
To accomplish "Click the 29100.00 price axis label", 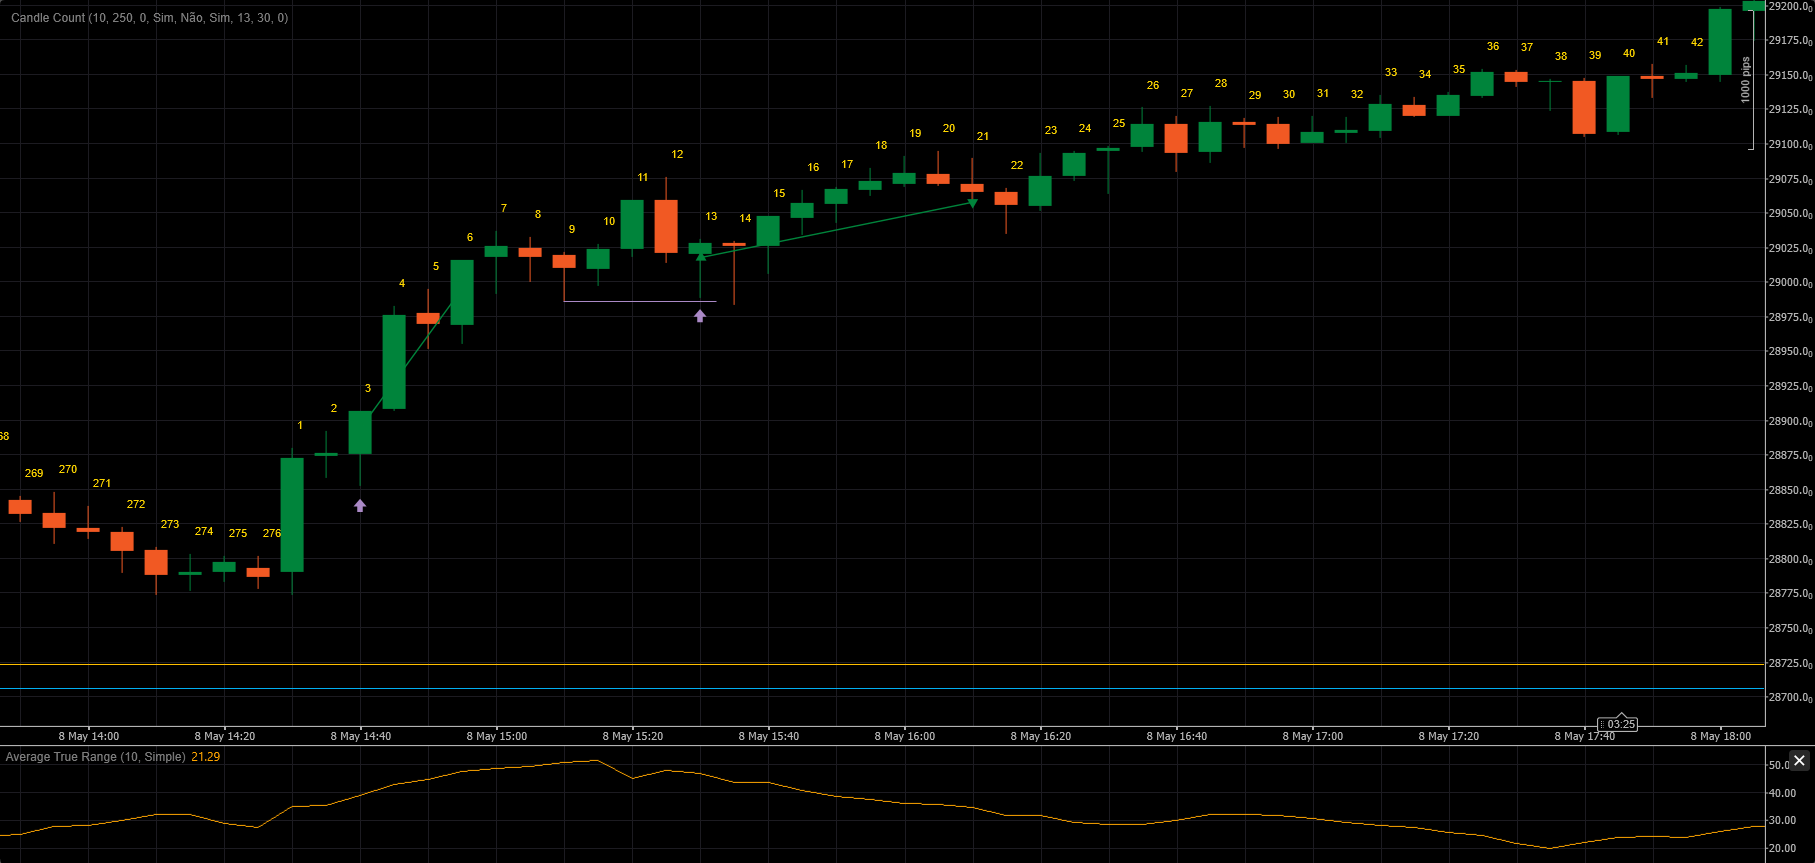I will (x=1790, y=144).
